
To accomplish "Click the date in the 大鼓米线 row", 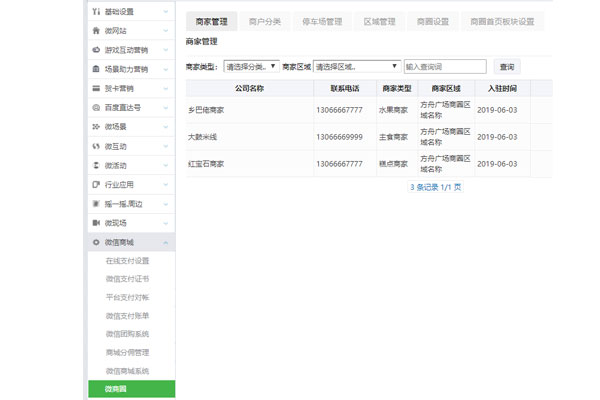I will point(497,137).
